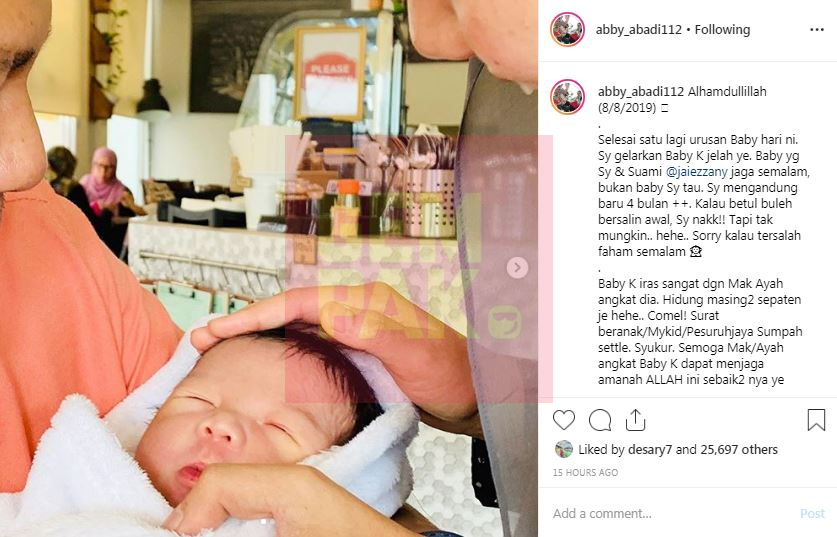837x537 pixels.
Task: Open abby_abadi112 username in the header
Action: click(x=638, y=30)
